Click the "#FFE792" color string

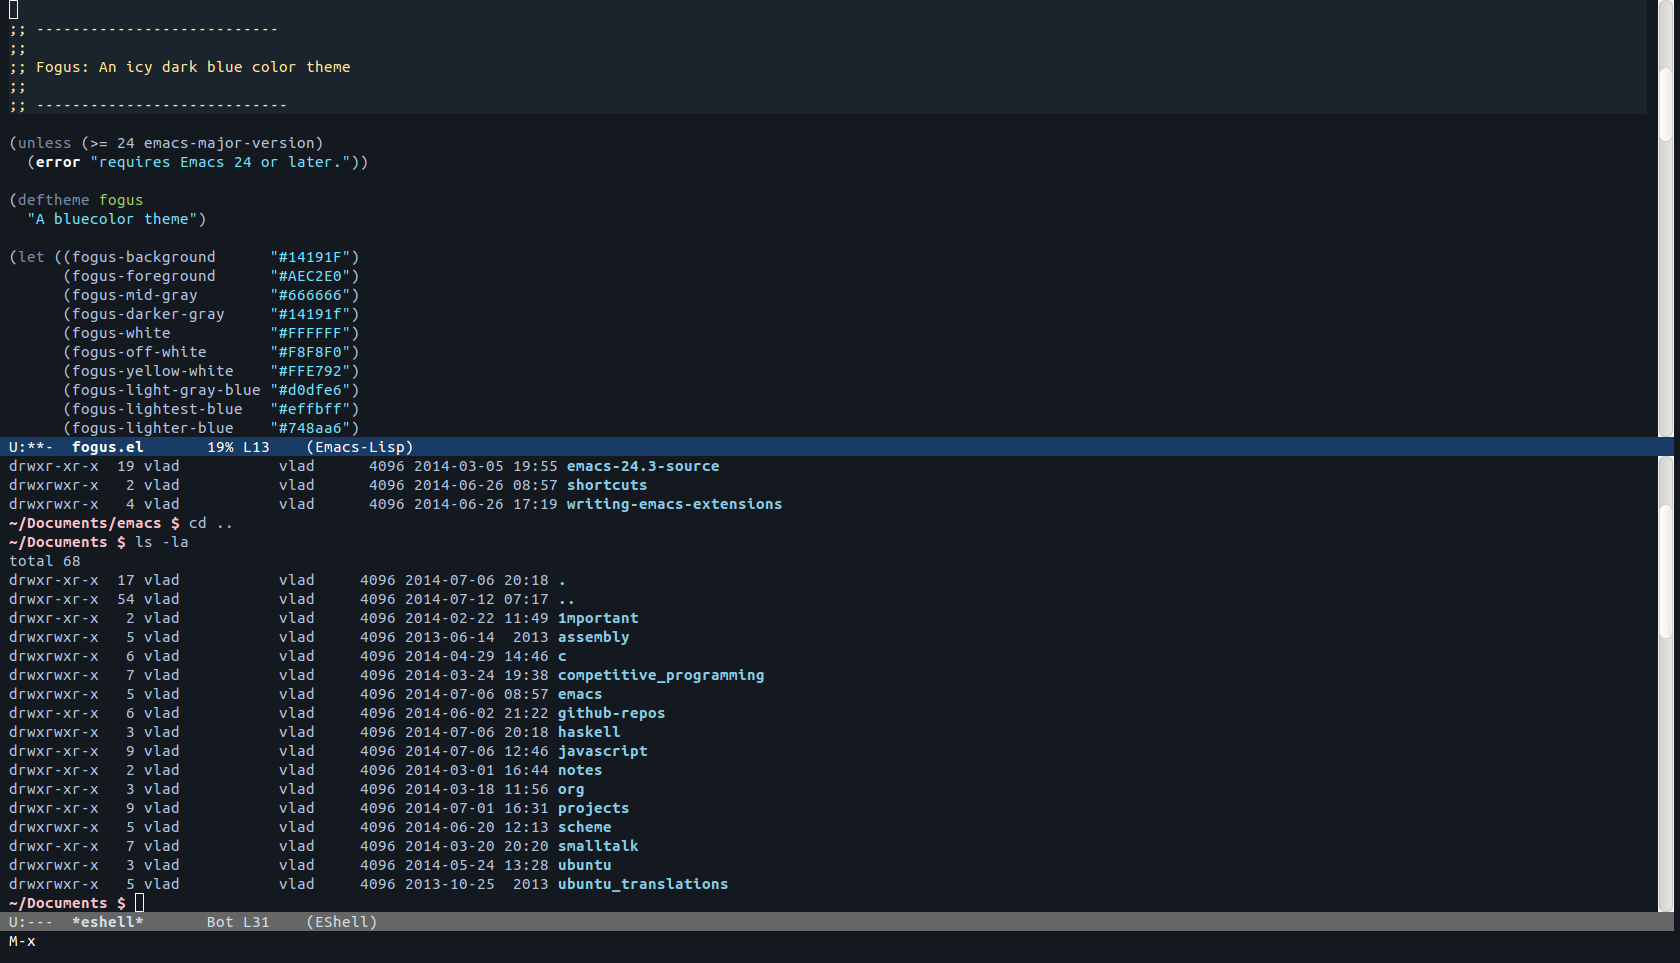[x=310, y=371]
